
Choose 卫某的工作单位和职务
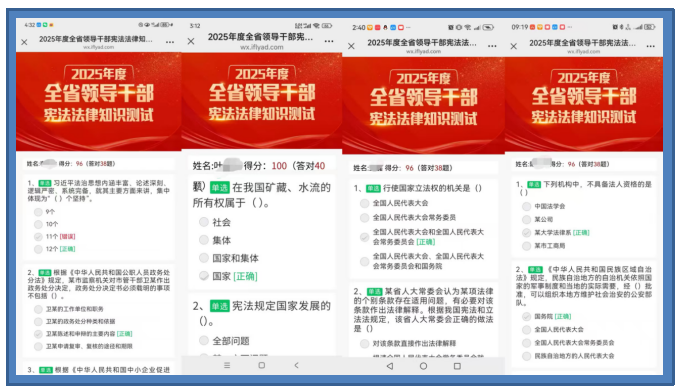(x=69, y=309)
